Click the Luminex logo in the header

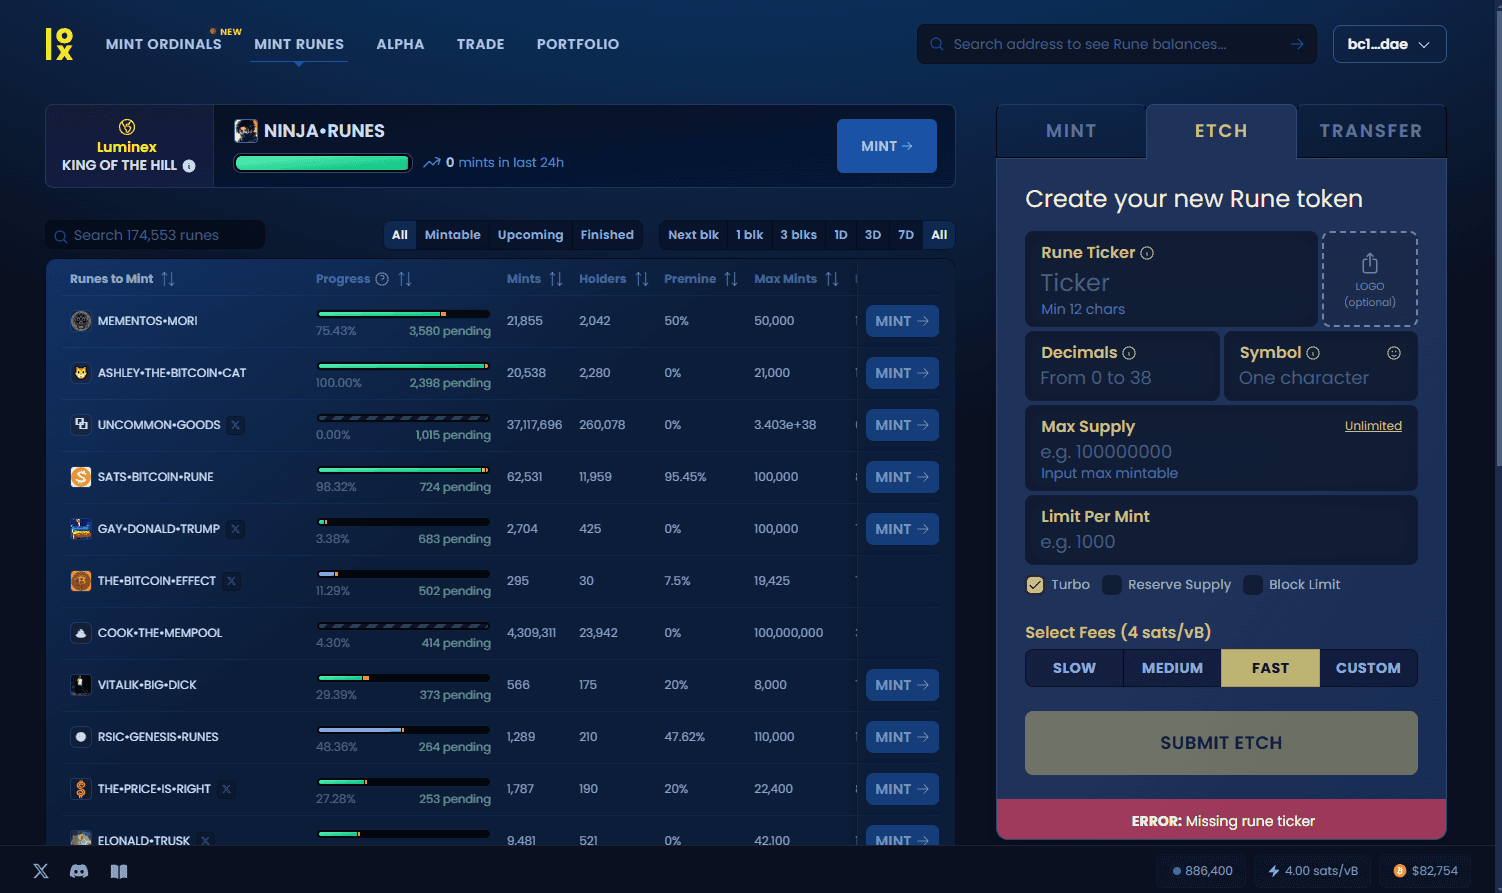pyautogui.click(x=59, y=44)
